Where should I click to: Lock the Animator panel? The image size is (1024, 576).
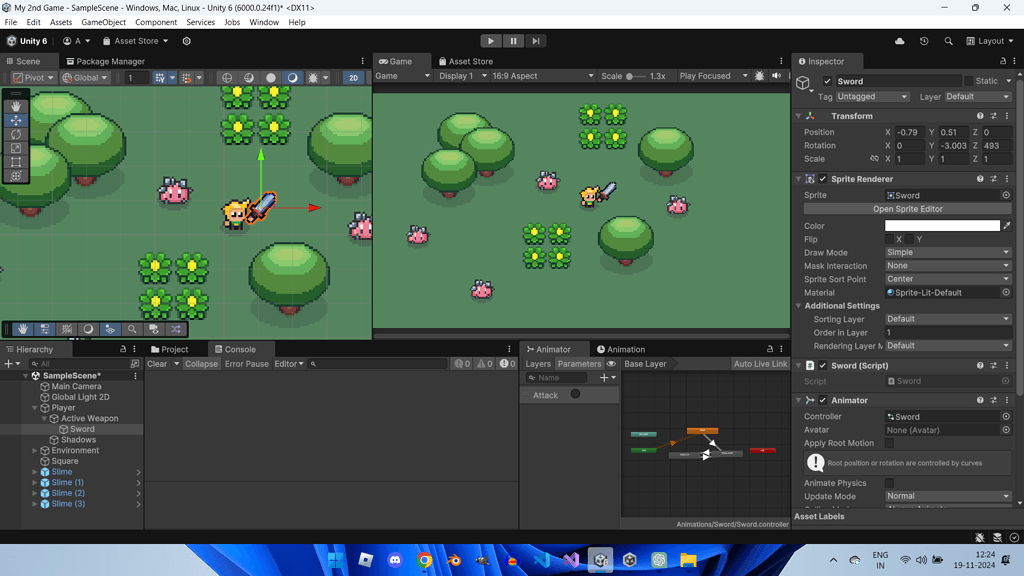click(x=770, y=349)
